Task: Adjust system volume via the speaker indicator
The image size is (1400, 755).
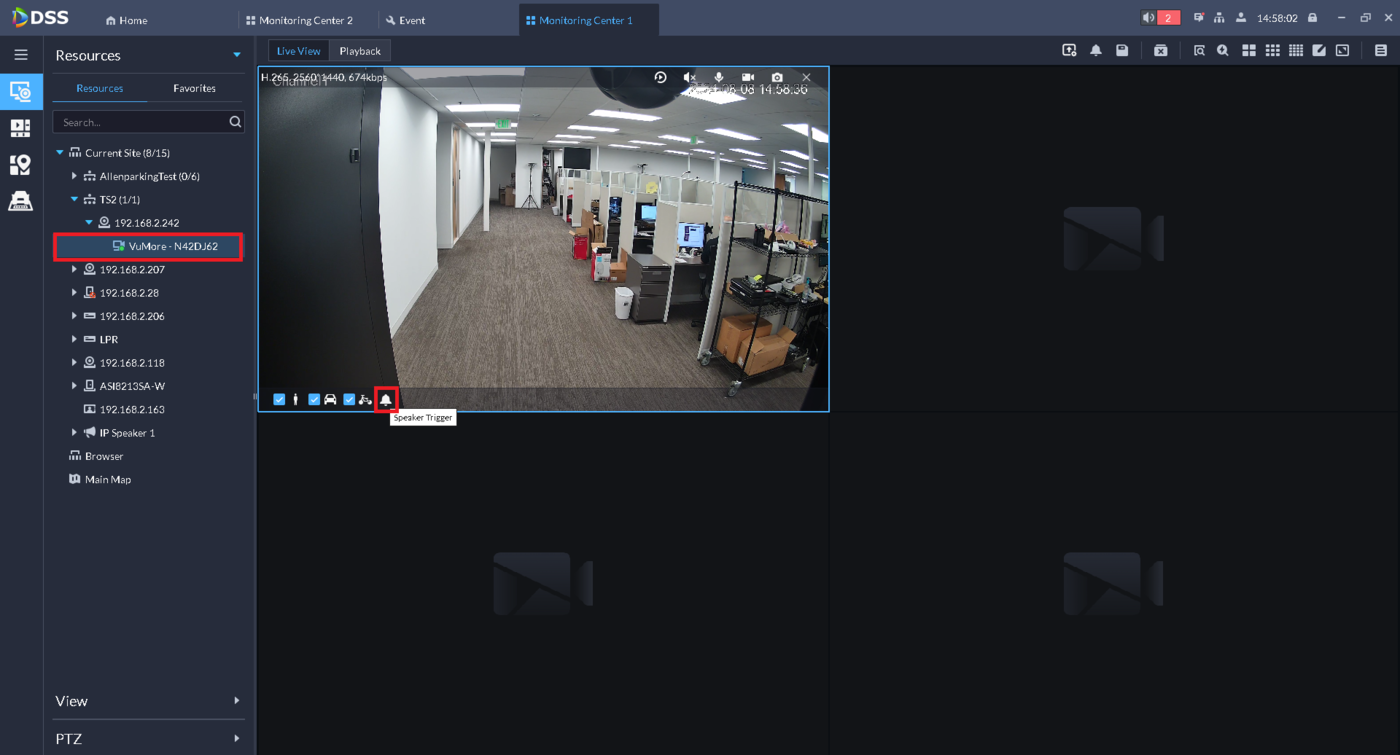Action: pos(1147,16)
